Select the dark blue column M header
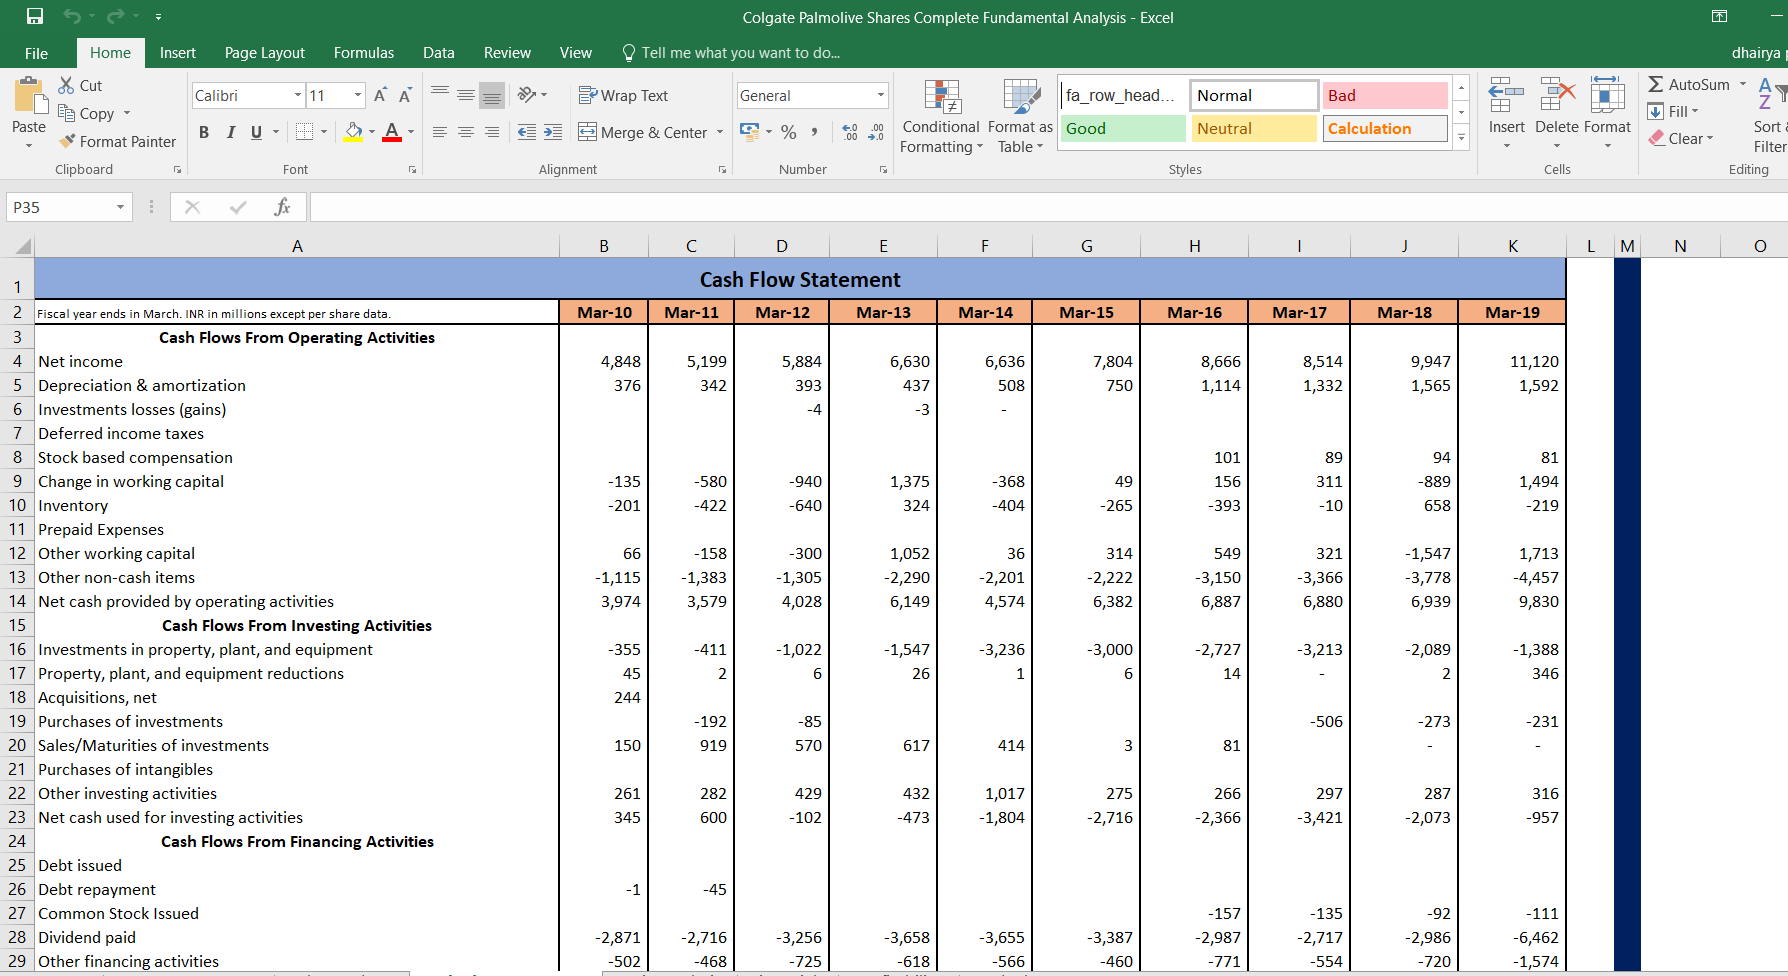This screenshot has width=1788, height=976. point(1628,246)
